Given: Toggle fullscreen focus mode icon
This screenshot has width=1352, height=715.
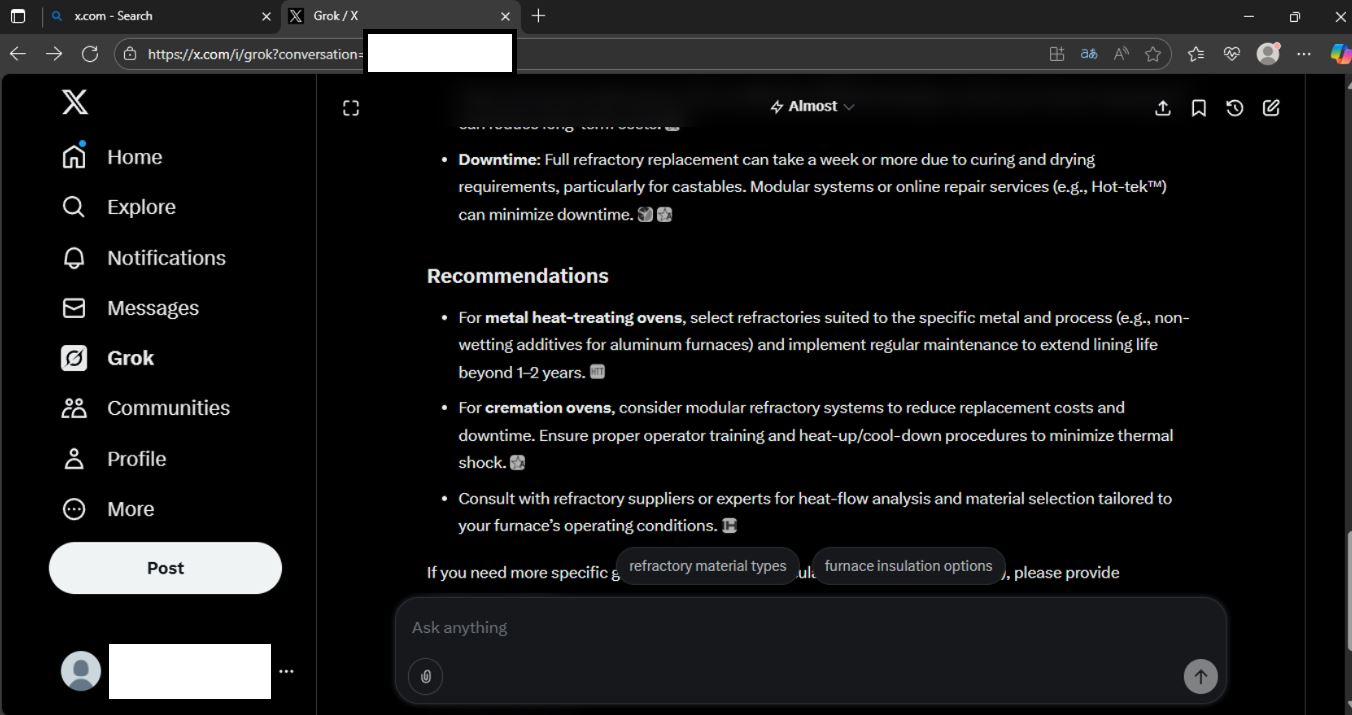Looking at the screenshot, I should pos(351,108).
